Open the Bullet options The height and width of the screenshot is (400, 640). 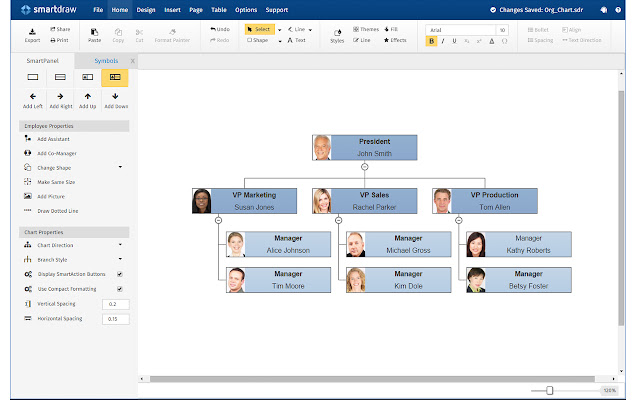538,30
